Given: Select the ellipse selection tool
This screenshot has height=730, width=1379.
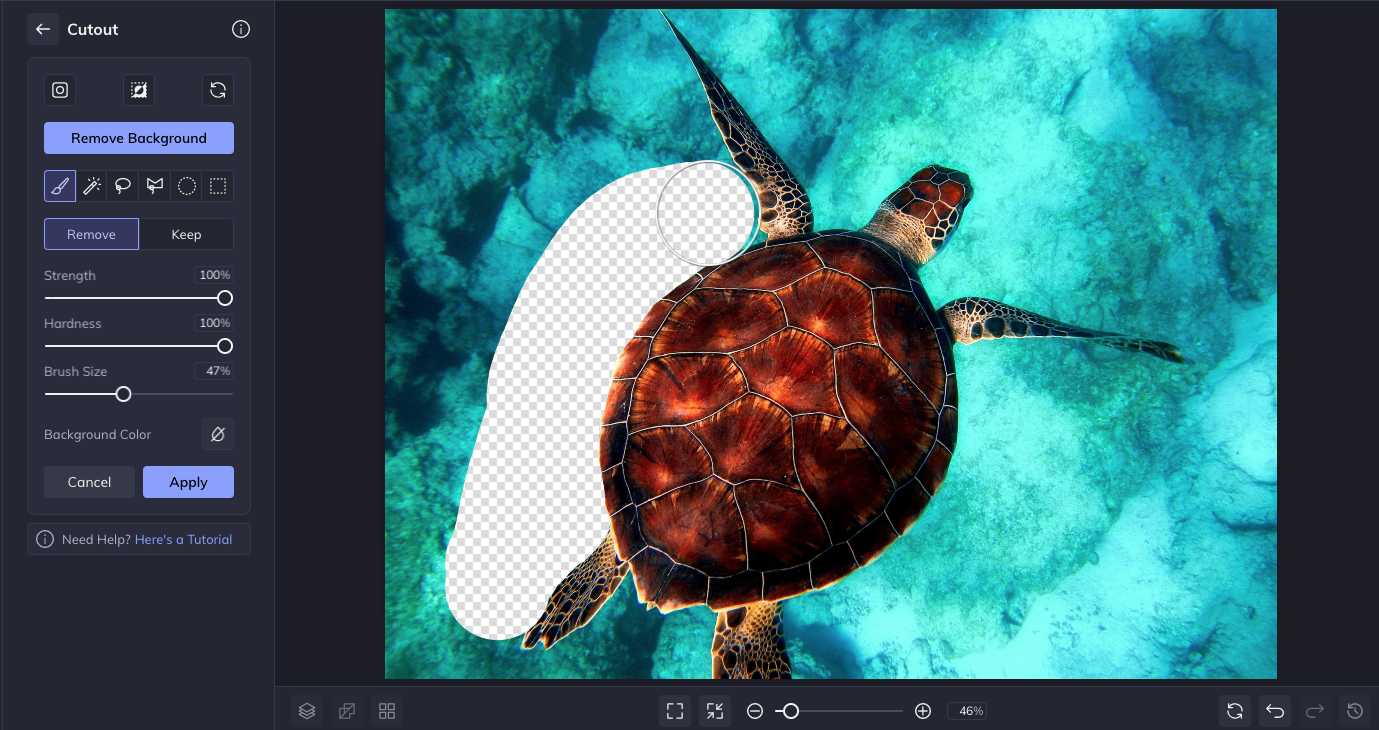Looking at the screenshot, I should (186, 186).
